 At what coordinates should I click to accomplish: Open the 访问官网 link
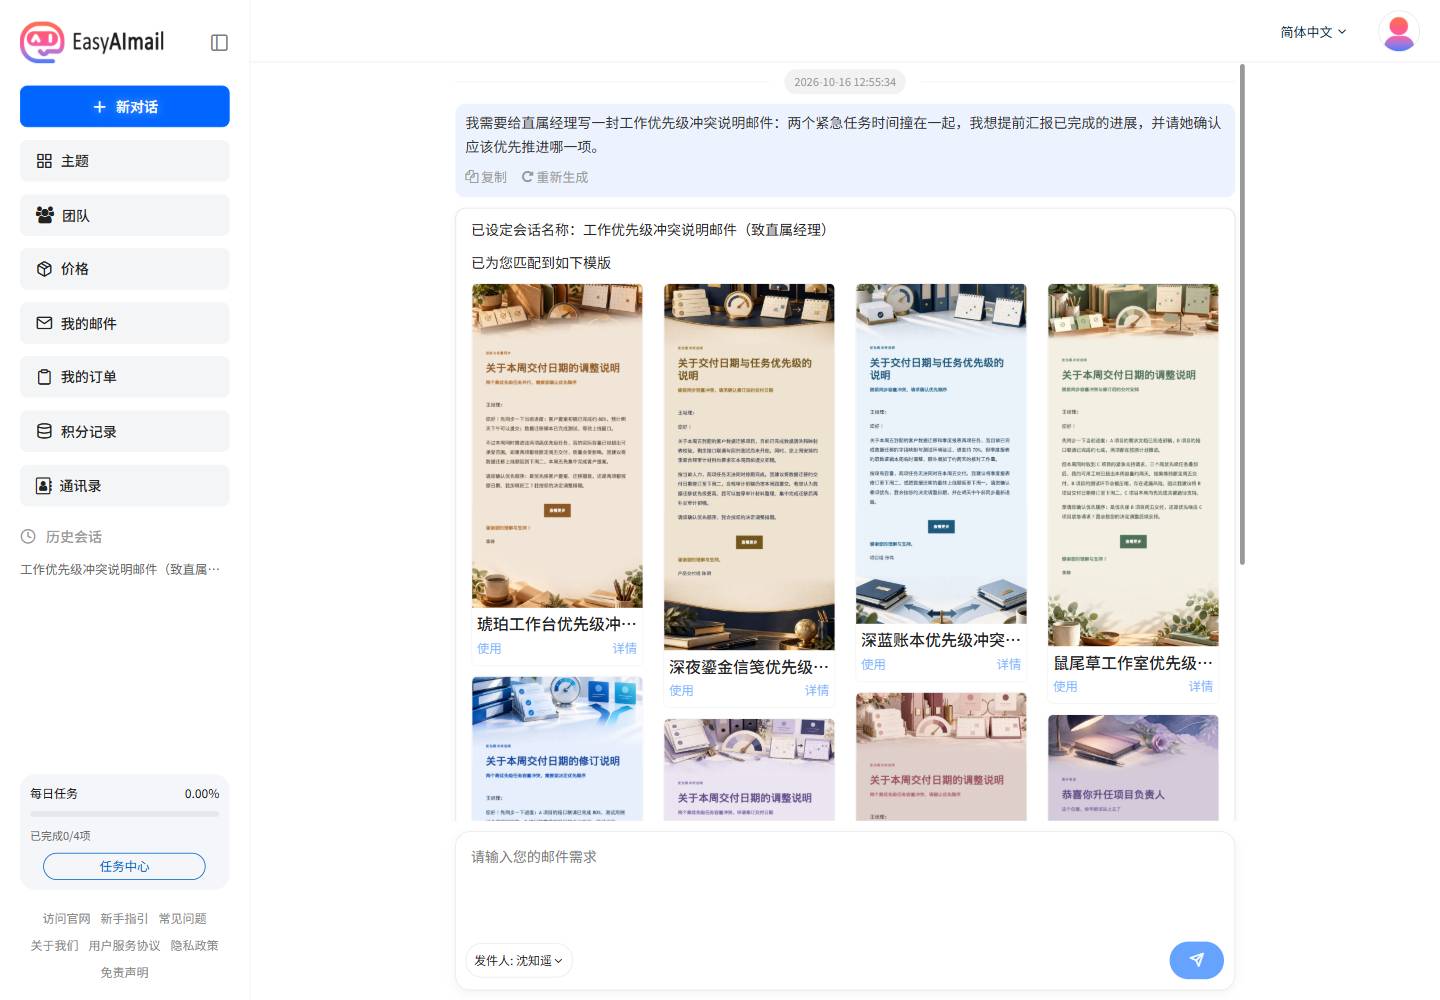(x=66, y=918)
